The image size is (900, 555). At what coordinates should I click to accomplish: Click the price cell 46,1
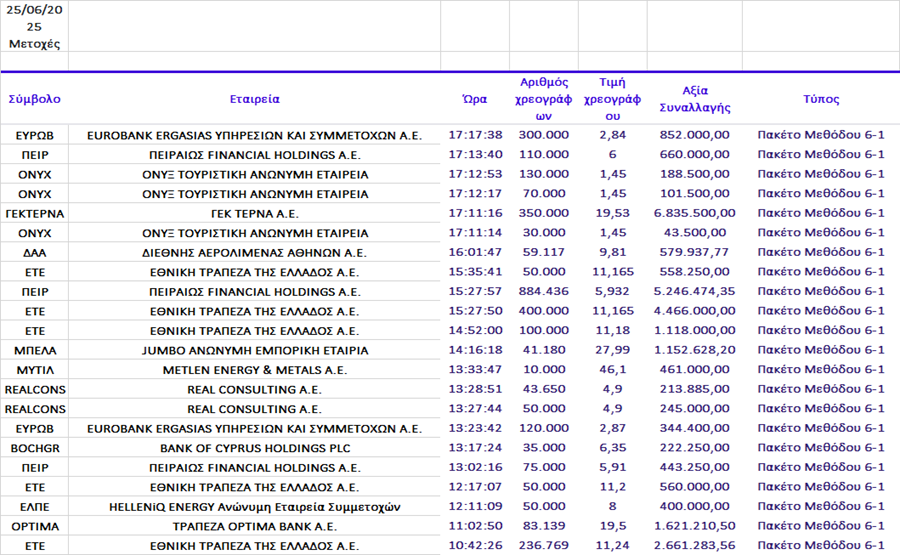coord(612,369)
